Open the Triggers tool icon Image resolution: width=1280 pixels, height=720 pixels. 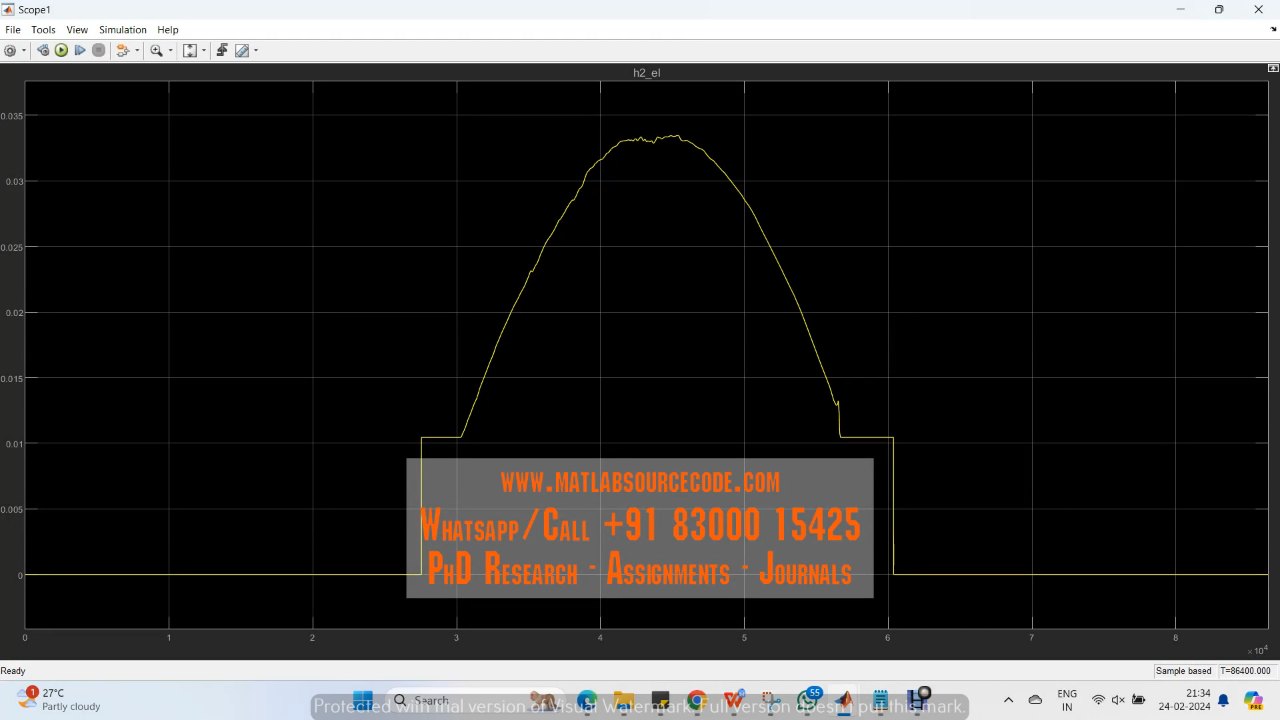(x=222, y=50)
